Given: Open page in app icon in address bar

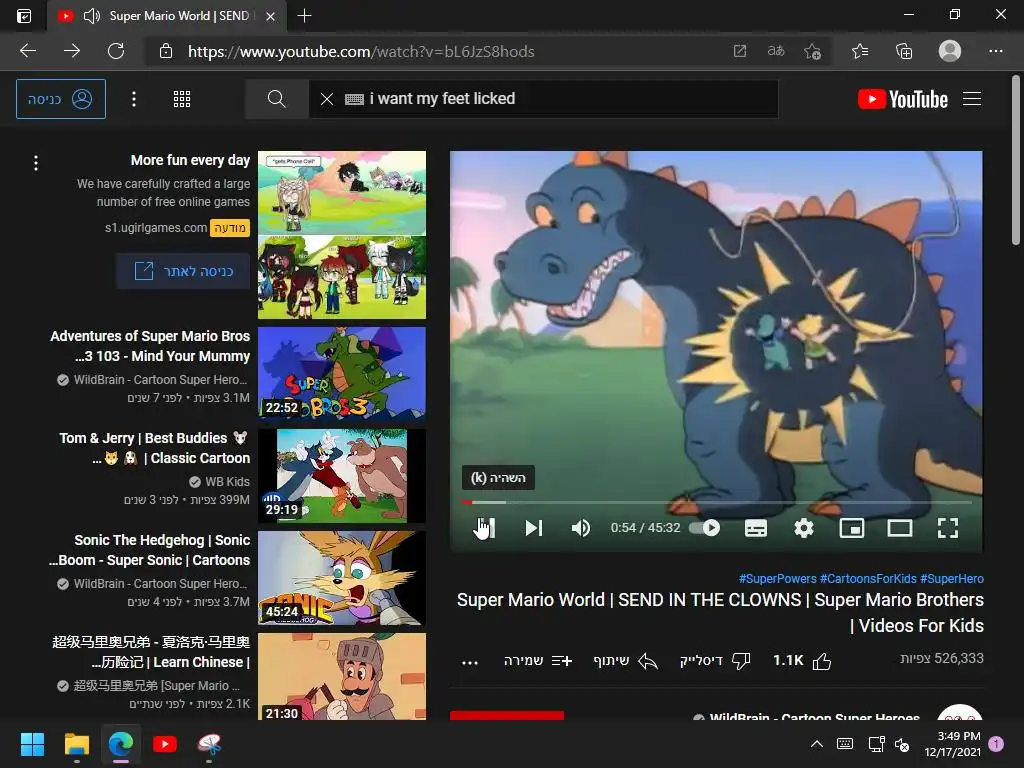Looking at the screenshot, I should point(739,51).
